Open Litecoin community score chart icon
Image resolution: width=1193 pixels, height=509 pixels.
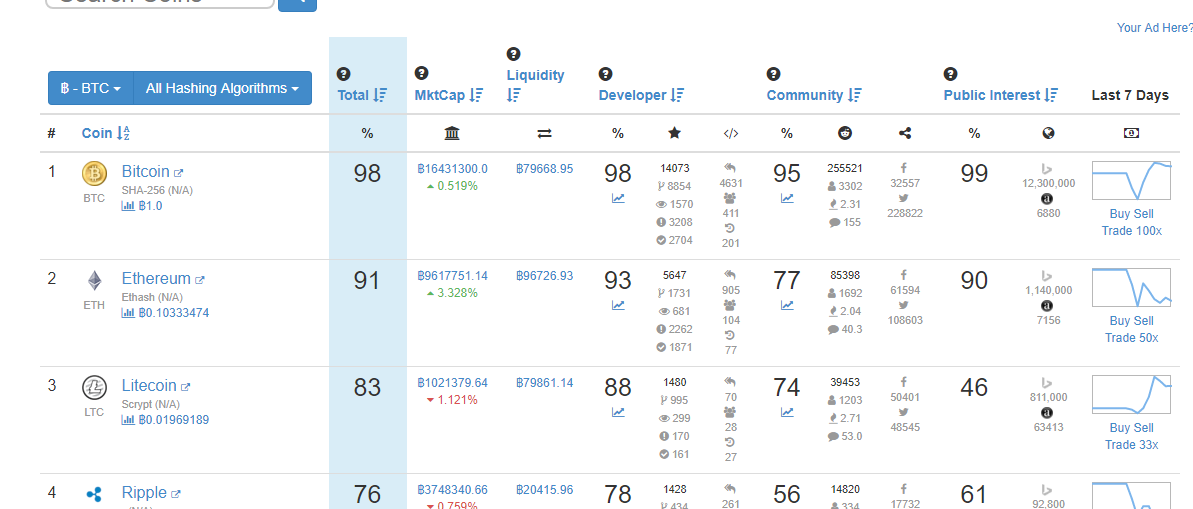(787, 412)
